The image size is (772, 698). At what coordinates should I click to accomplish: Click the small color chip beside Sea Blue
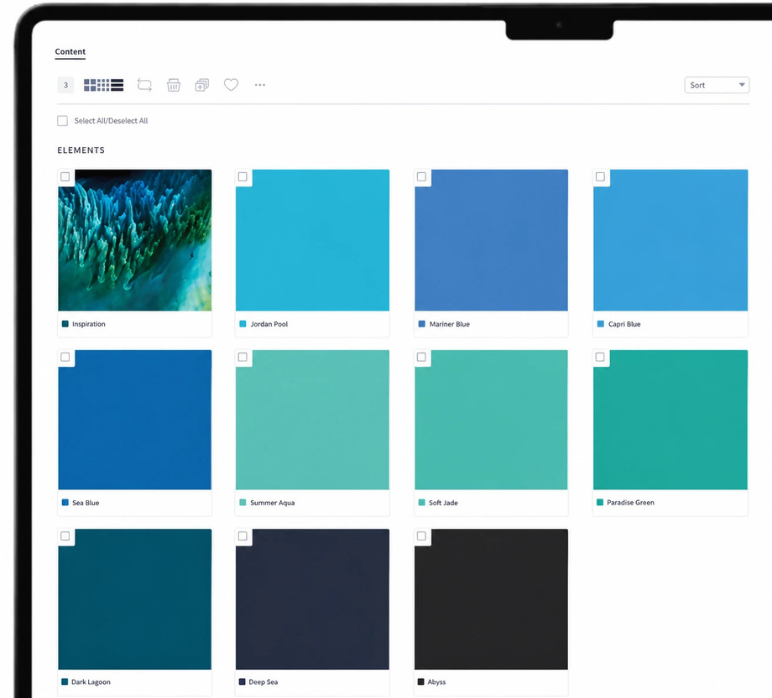[65, 503]
